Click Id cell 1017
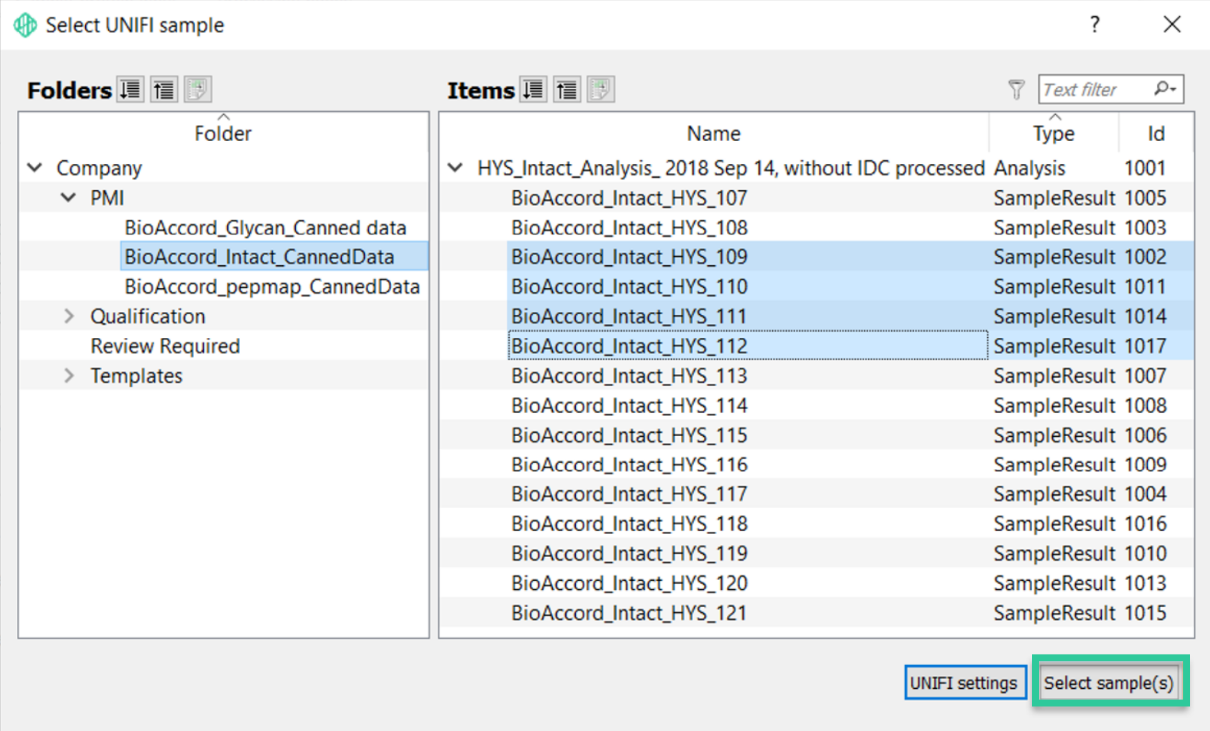Image resolution: width=1210 pixels, height=731 pixels. (1145, 346)
